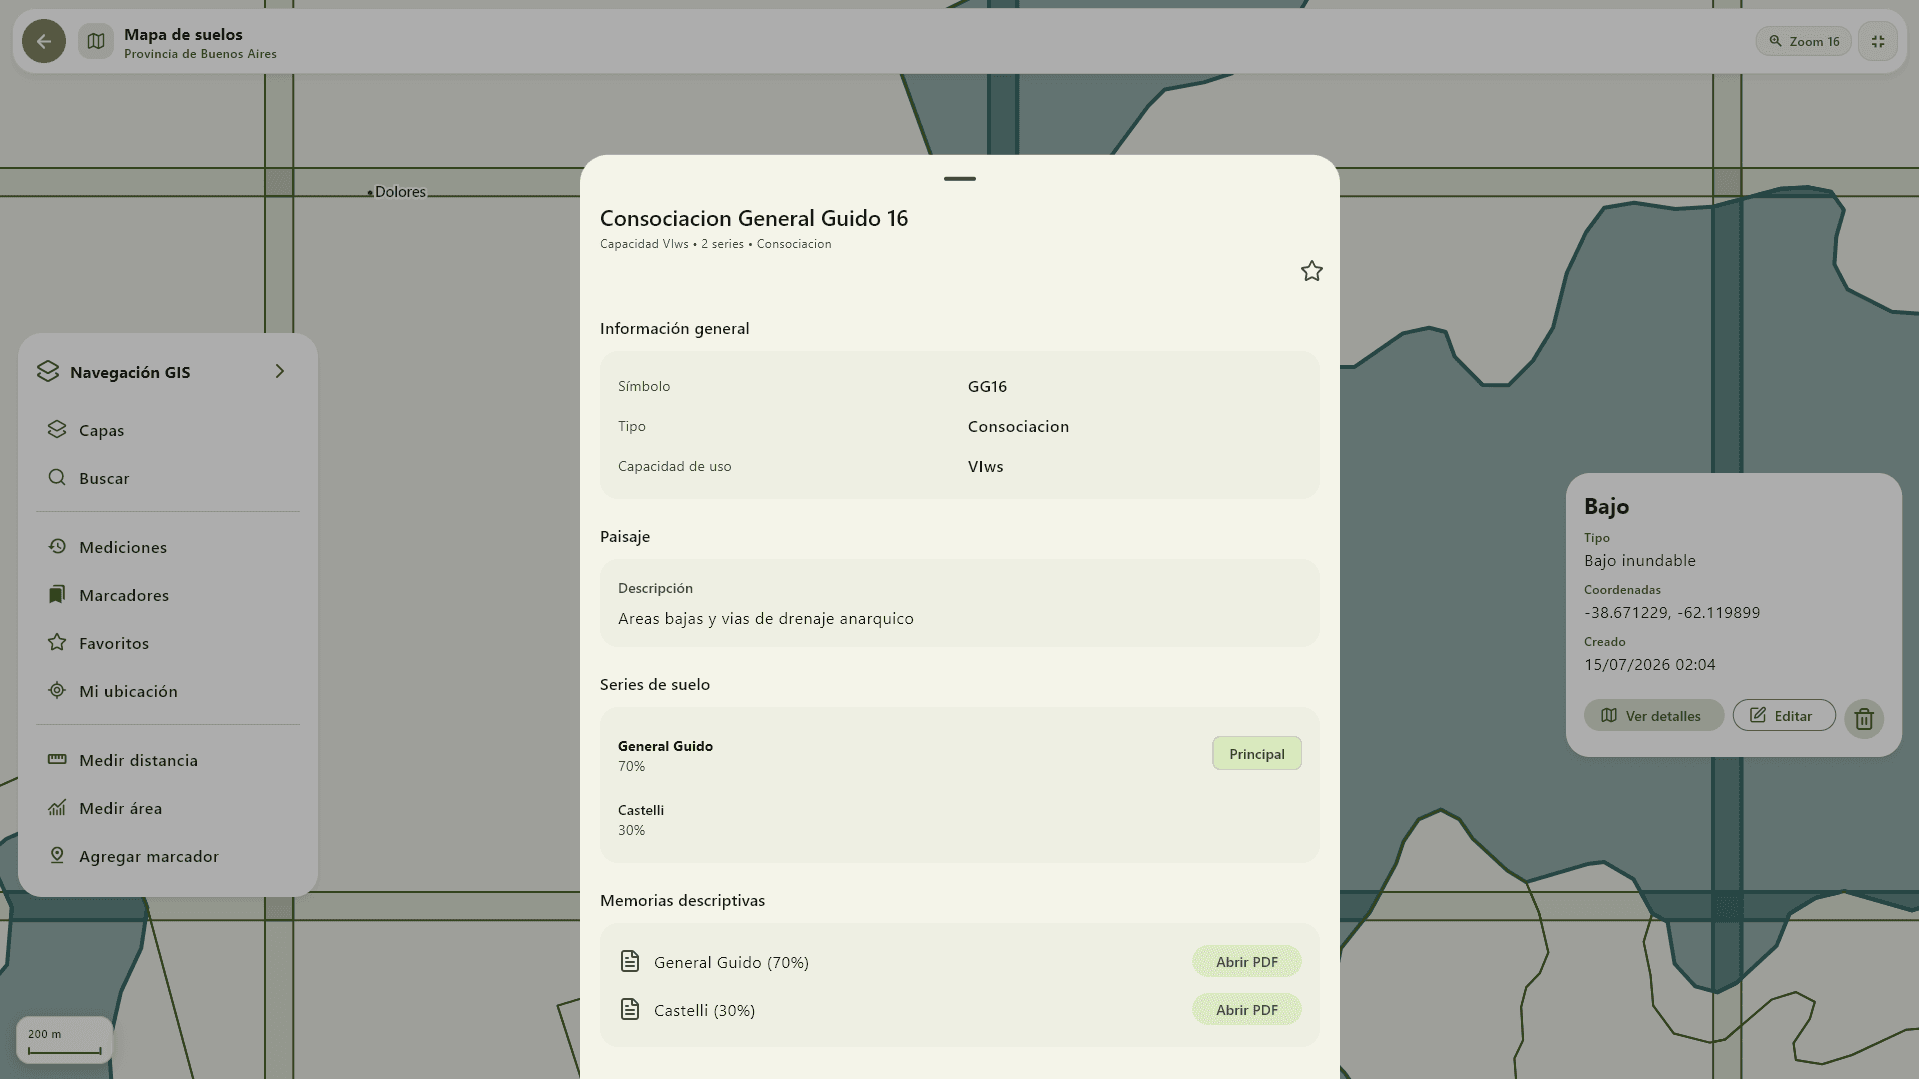Click the Principal badge for General Guido

pyautogui.click(x=1257, y=754)
